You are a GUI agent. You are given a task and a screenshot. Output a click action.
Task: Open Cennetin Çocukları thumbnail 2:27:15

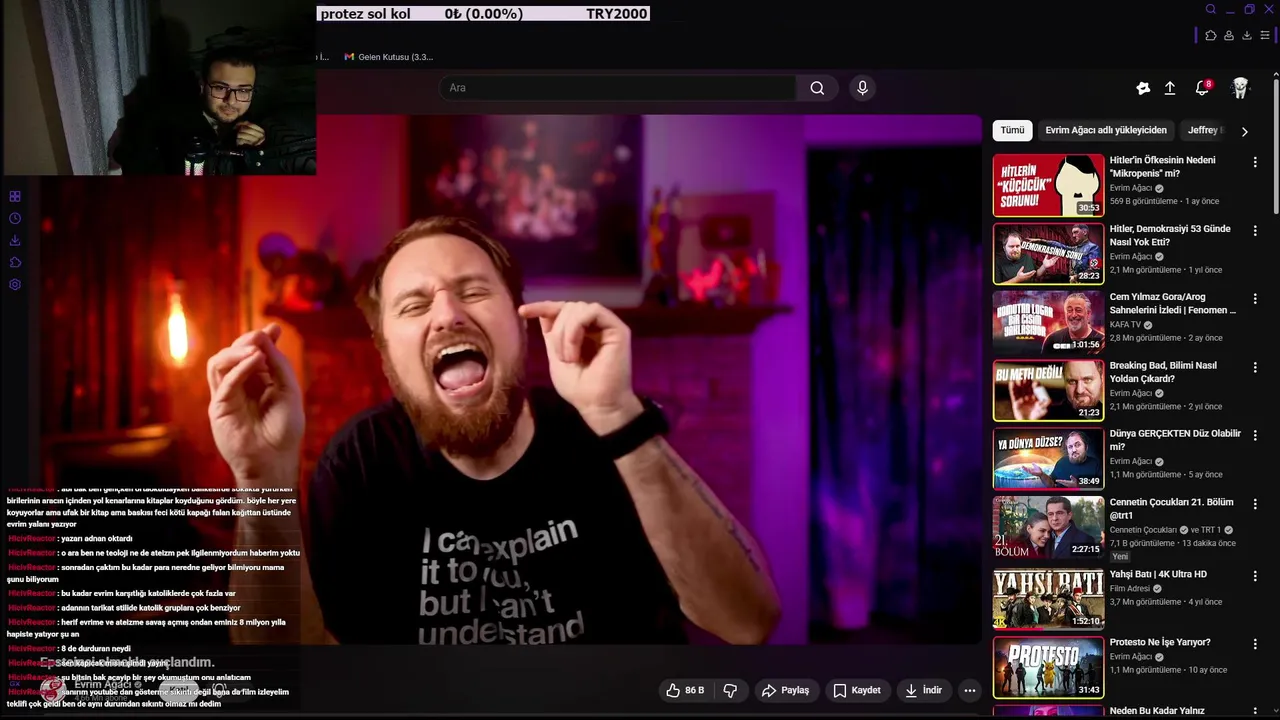point(1048,527)
